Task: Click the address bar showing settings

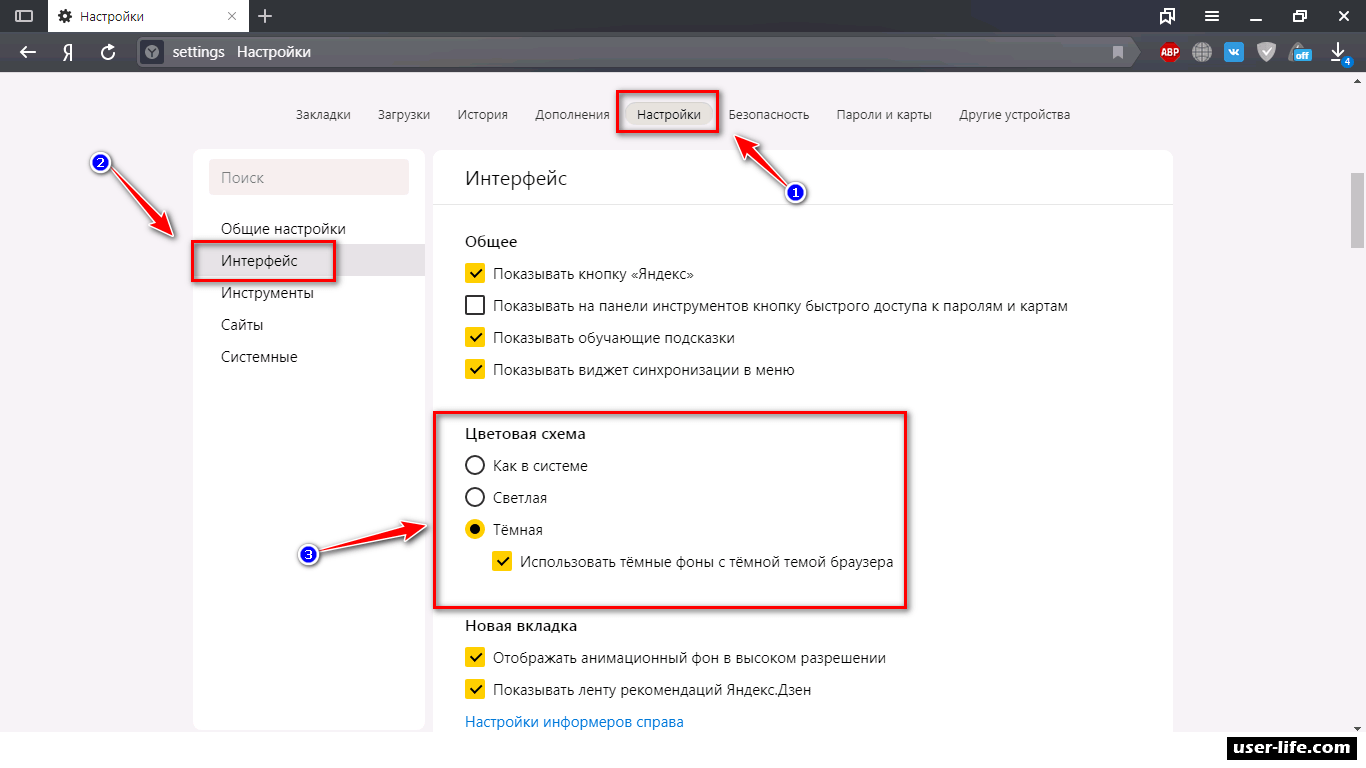Action: coord(636,52)
